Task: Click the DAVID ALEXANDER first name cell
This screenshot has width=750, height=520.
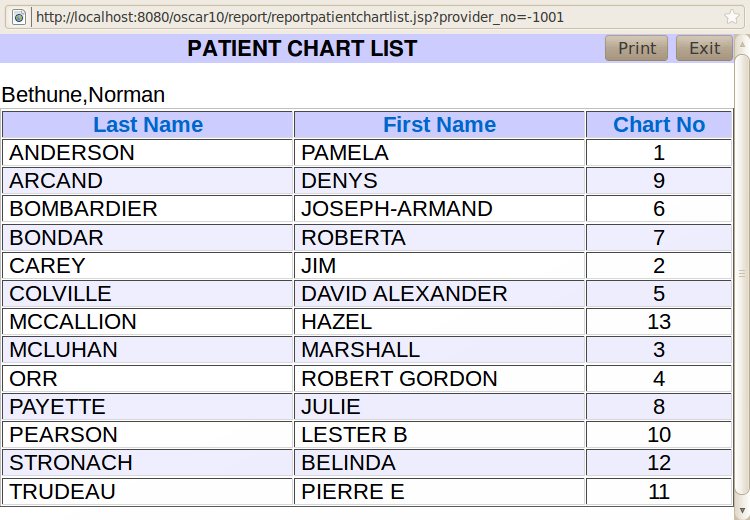Action: click(x=404, y=294)
